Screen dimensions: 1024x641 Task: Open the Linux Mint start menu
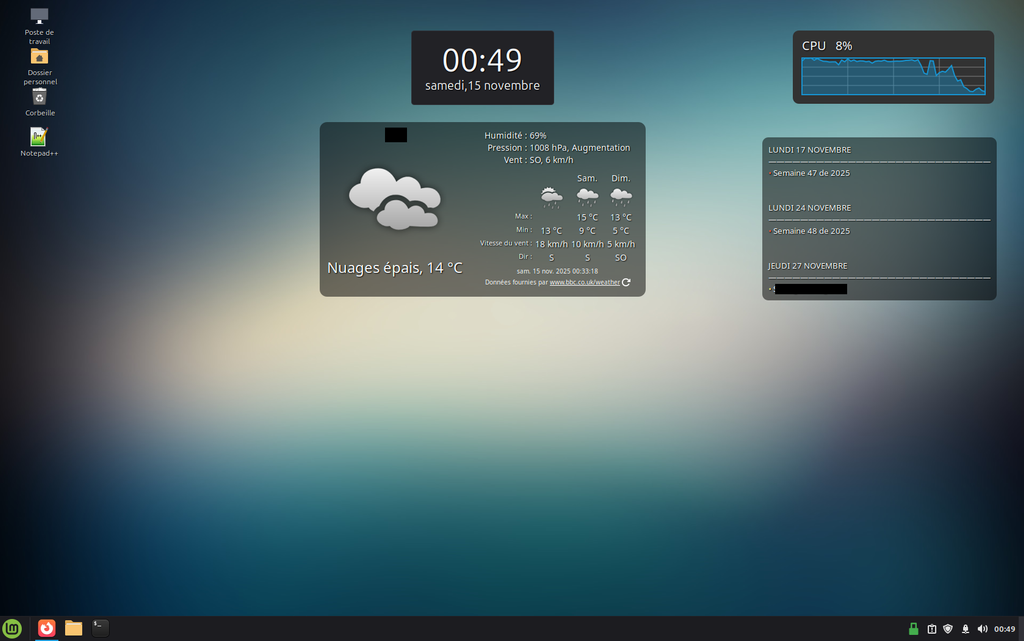click(13, 628)
